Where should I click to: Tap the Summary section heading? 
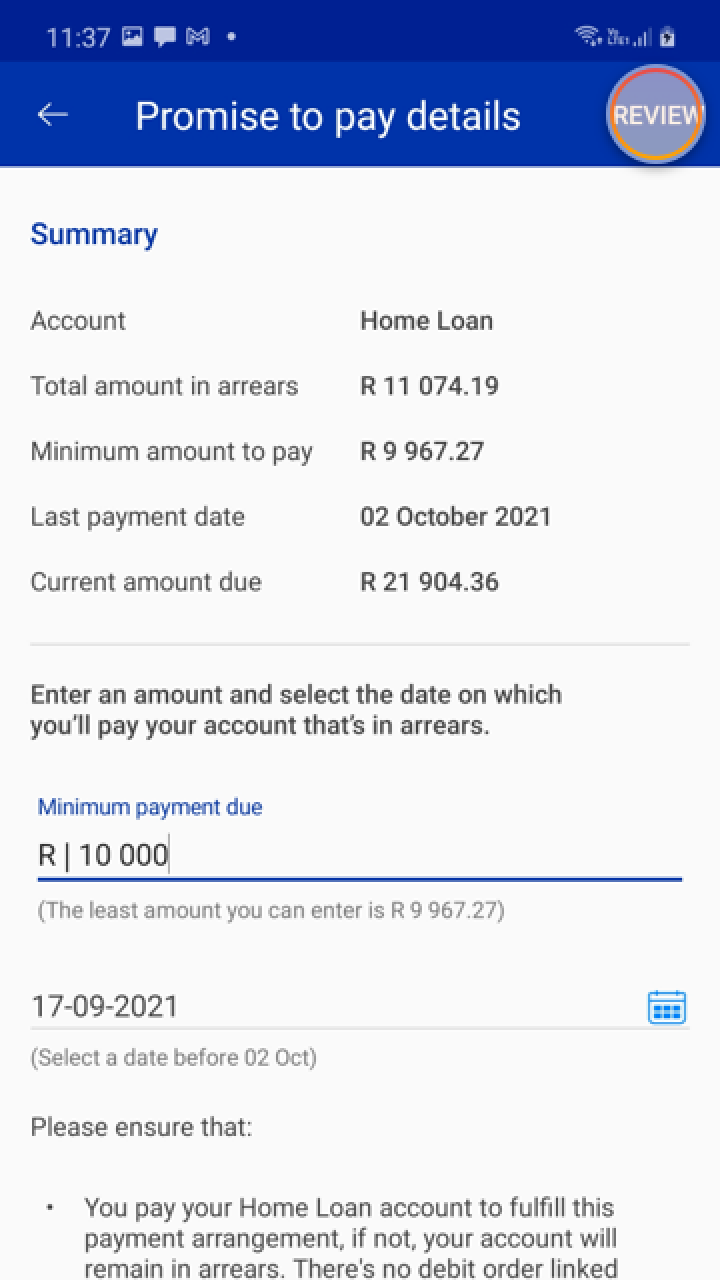(94, 234)
